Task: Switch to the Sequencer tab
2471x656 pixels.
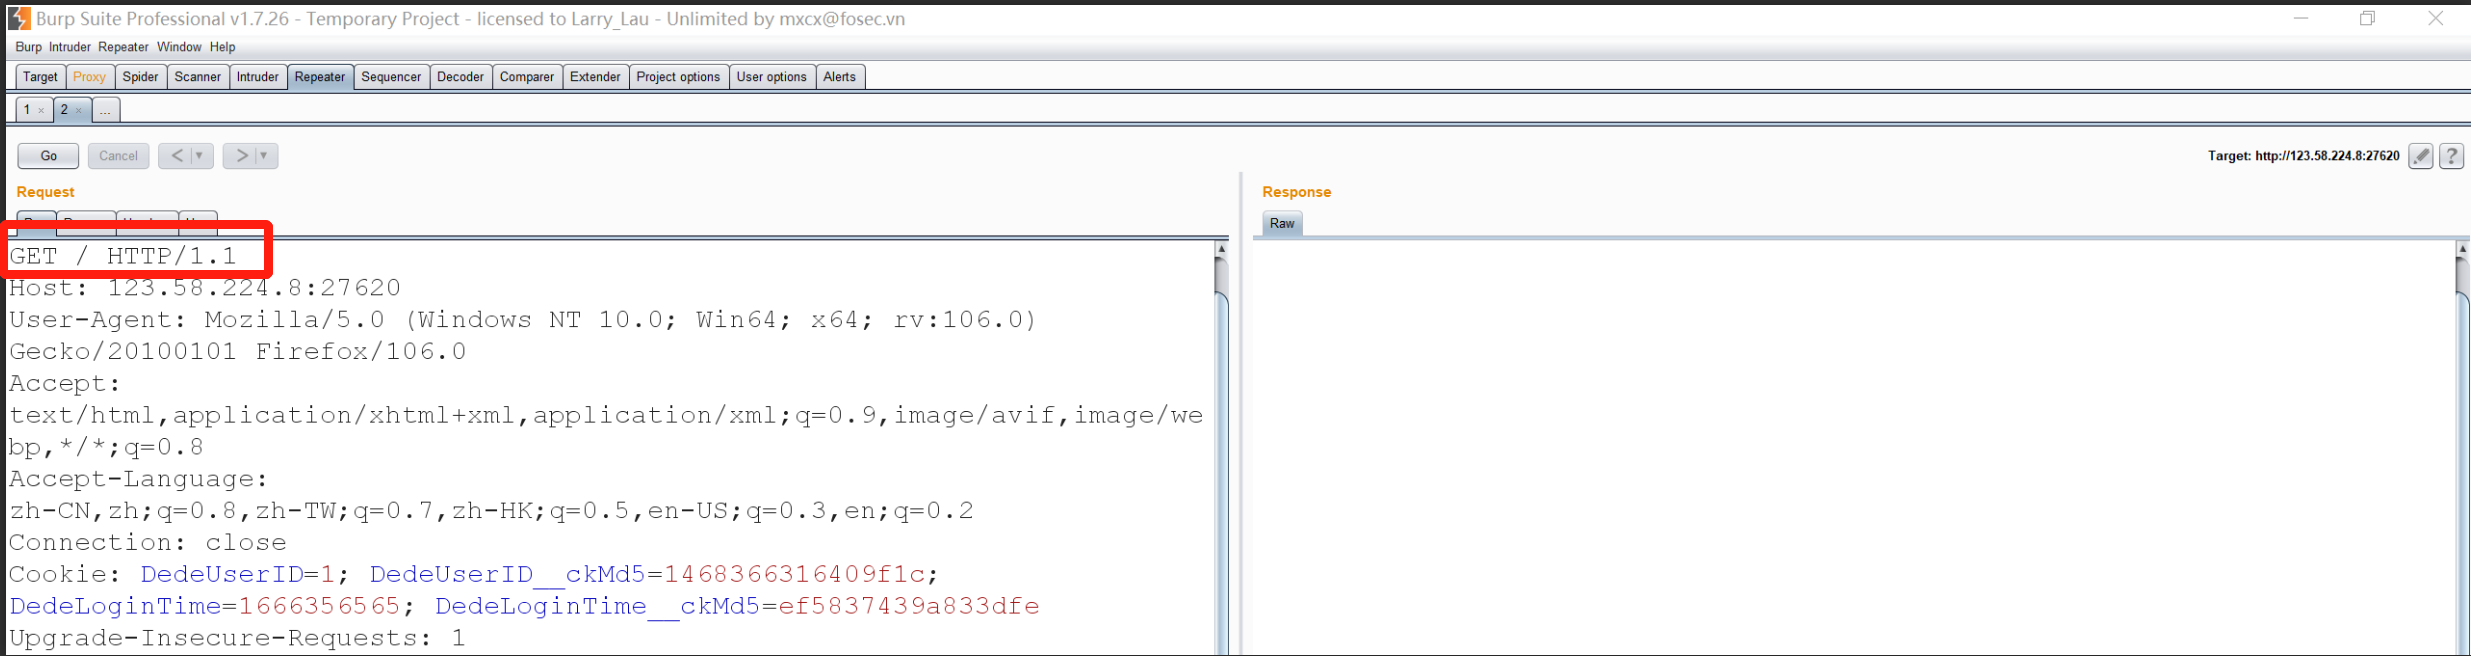Action: click(391, 77)
